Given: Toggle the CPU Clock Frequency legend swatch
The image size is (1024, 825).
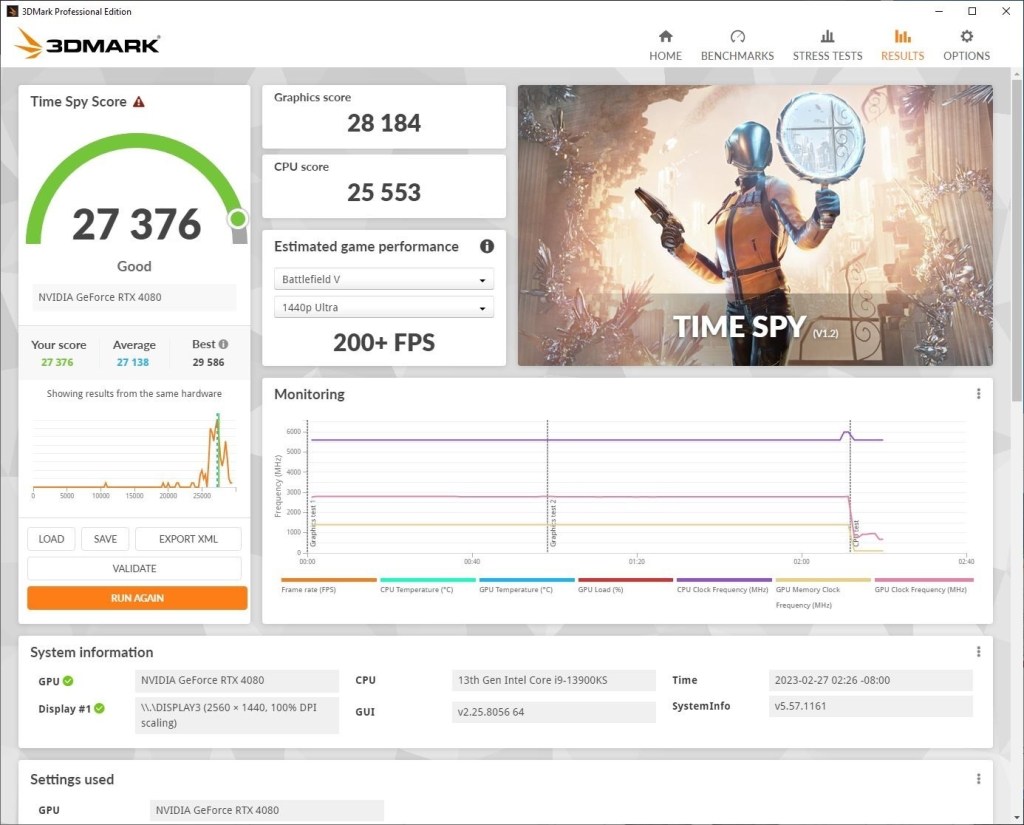Looking at the screenshot, I should 724,579.
